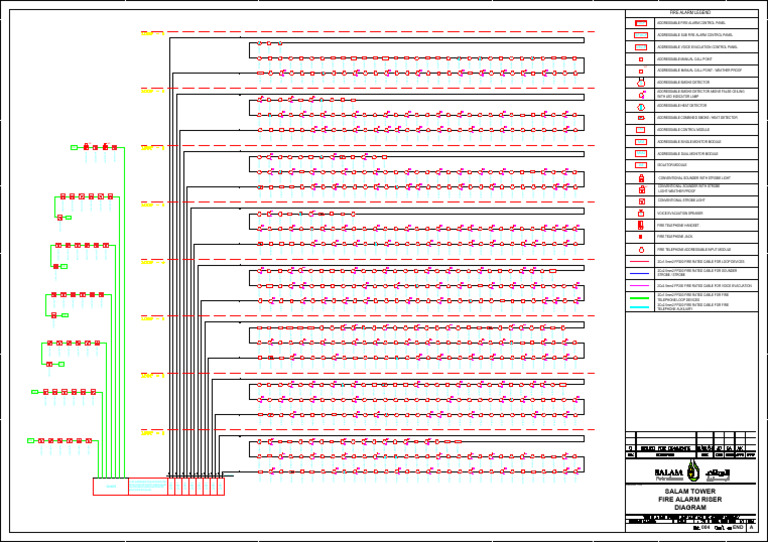Select the sub fire alarm control panel symbol
This screenshot has width=768, height=542.
click(641, 35)
